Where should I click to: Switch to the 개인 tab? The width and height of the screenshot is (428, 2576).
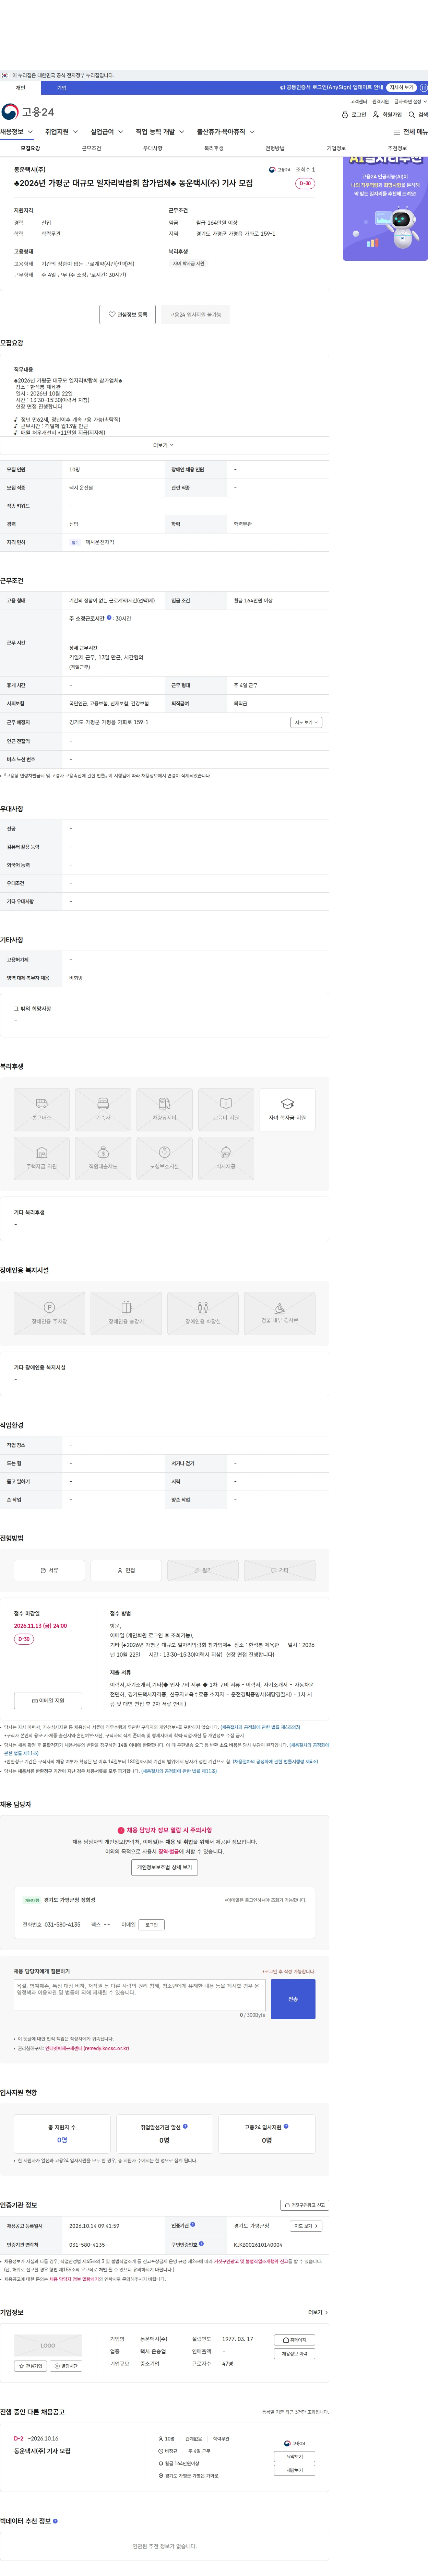click(x=20, y=88)
